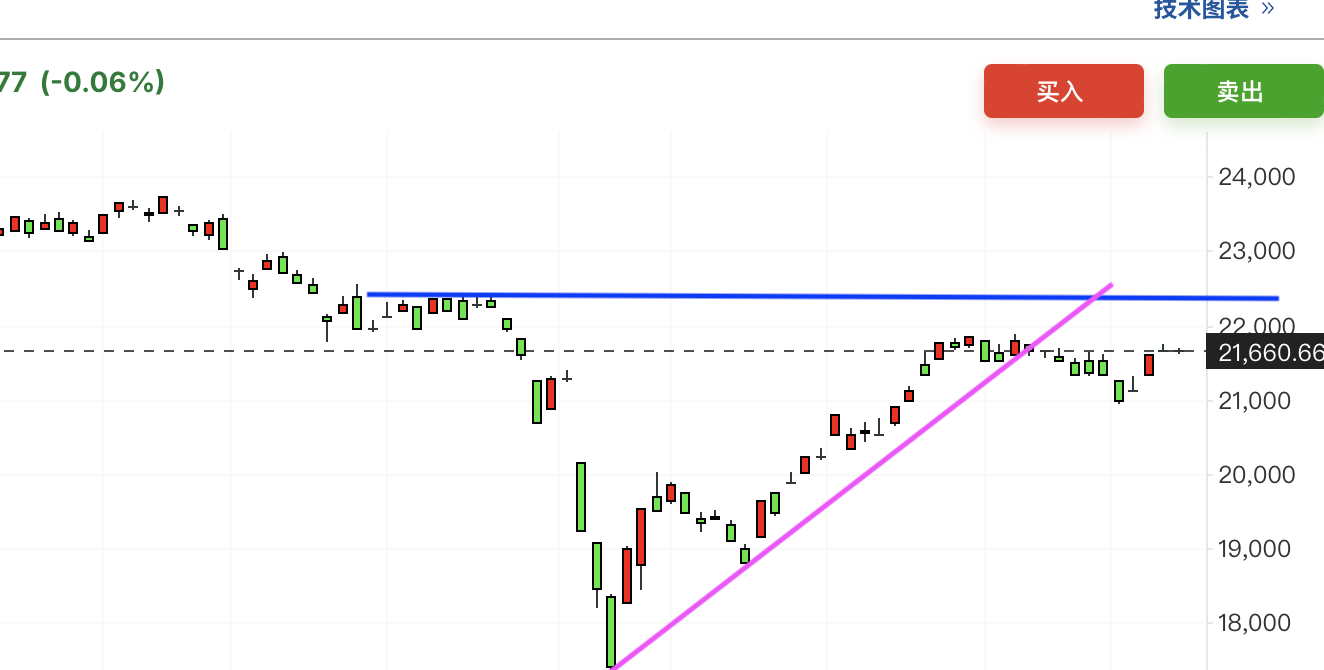Click the 24,000 price axis label
Screen dimensions: 1324x670
point(1256,177)
